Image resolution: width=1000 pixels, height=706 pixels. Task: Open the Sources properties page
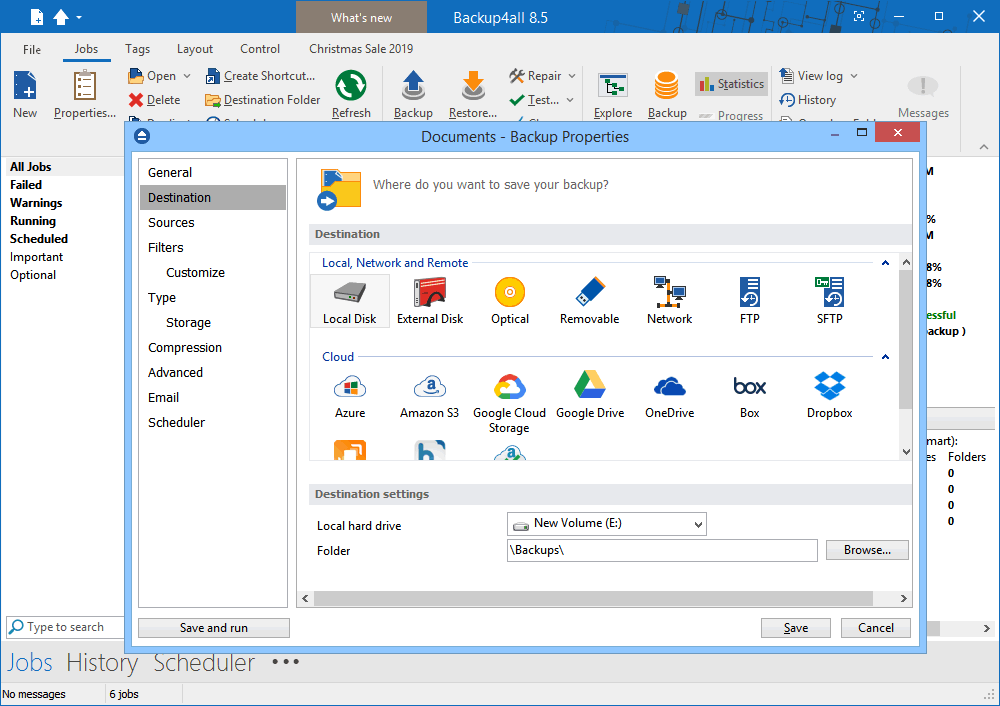[212, 223]
